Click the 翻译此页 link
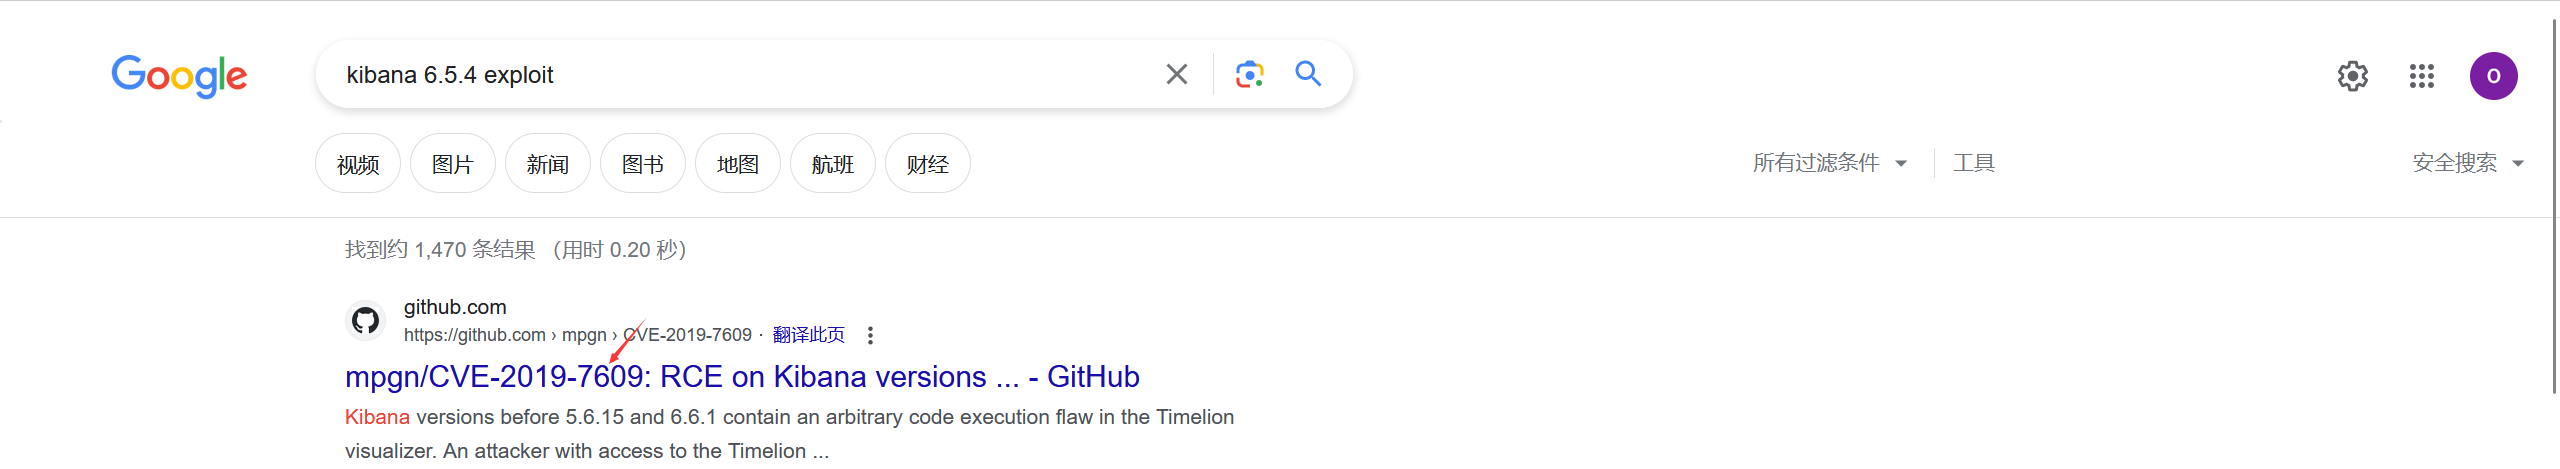This screenshot has height=469, width=2560. click(x=808, y=335)
